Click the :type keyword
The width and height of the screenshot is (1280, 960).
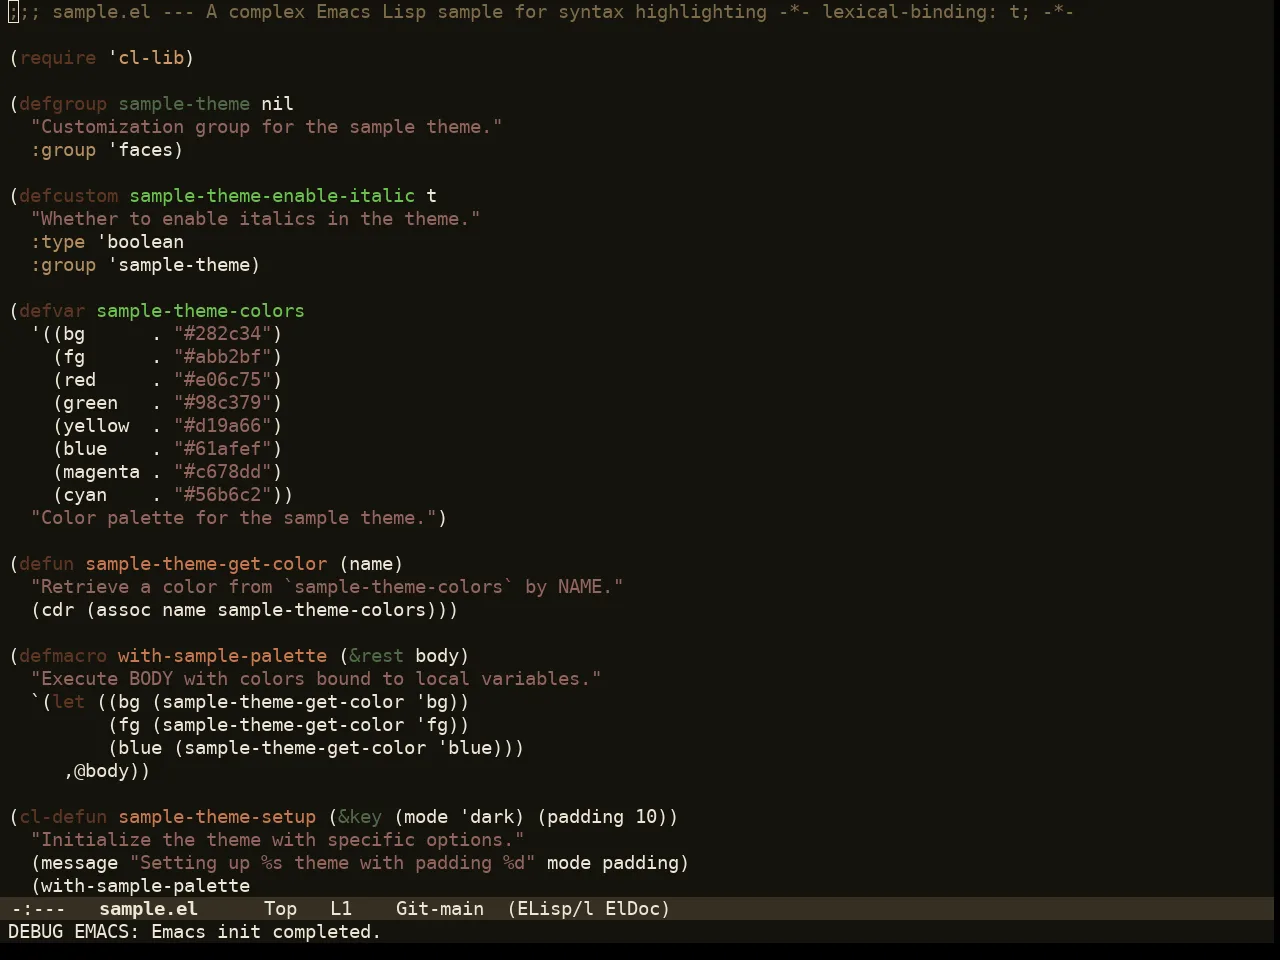click(x=58, y=242)
